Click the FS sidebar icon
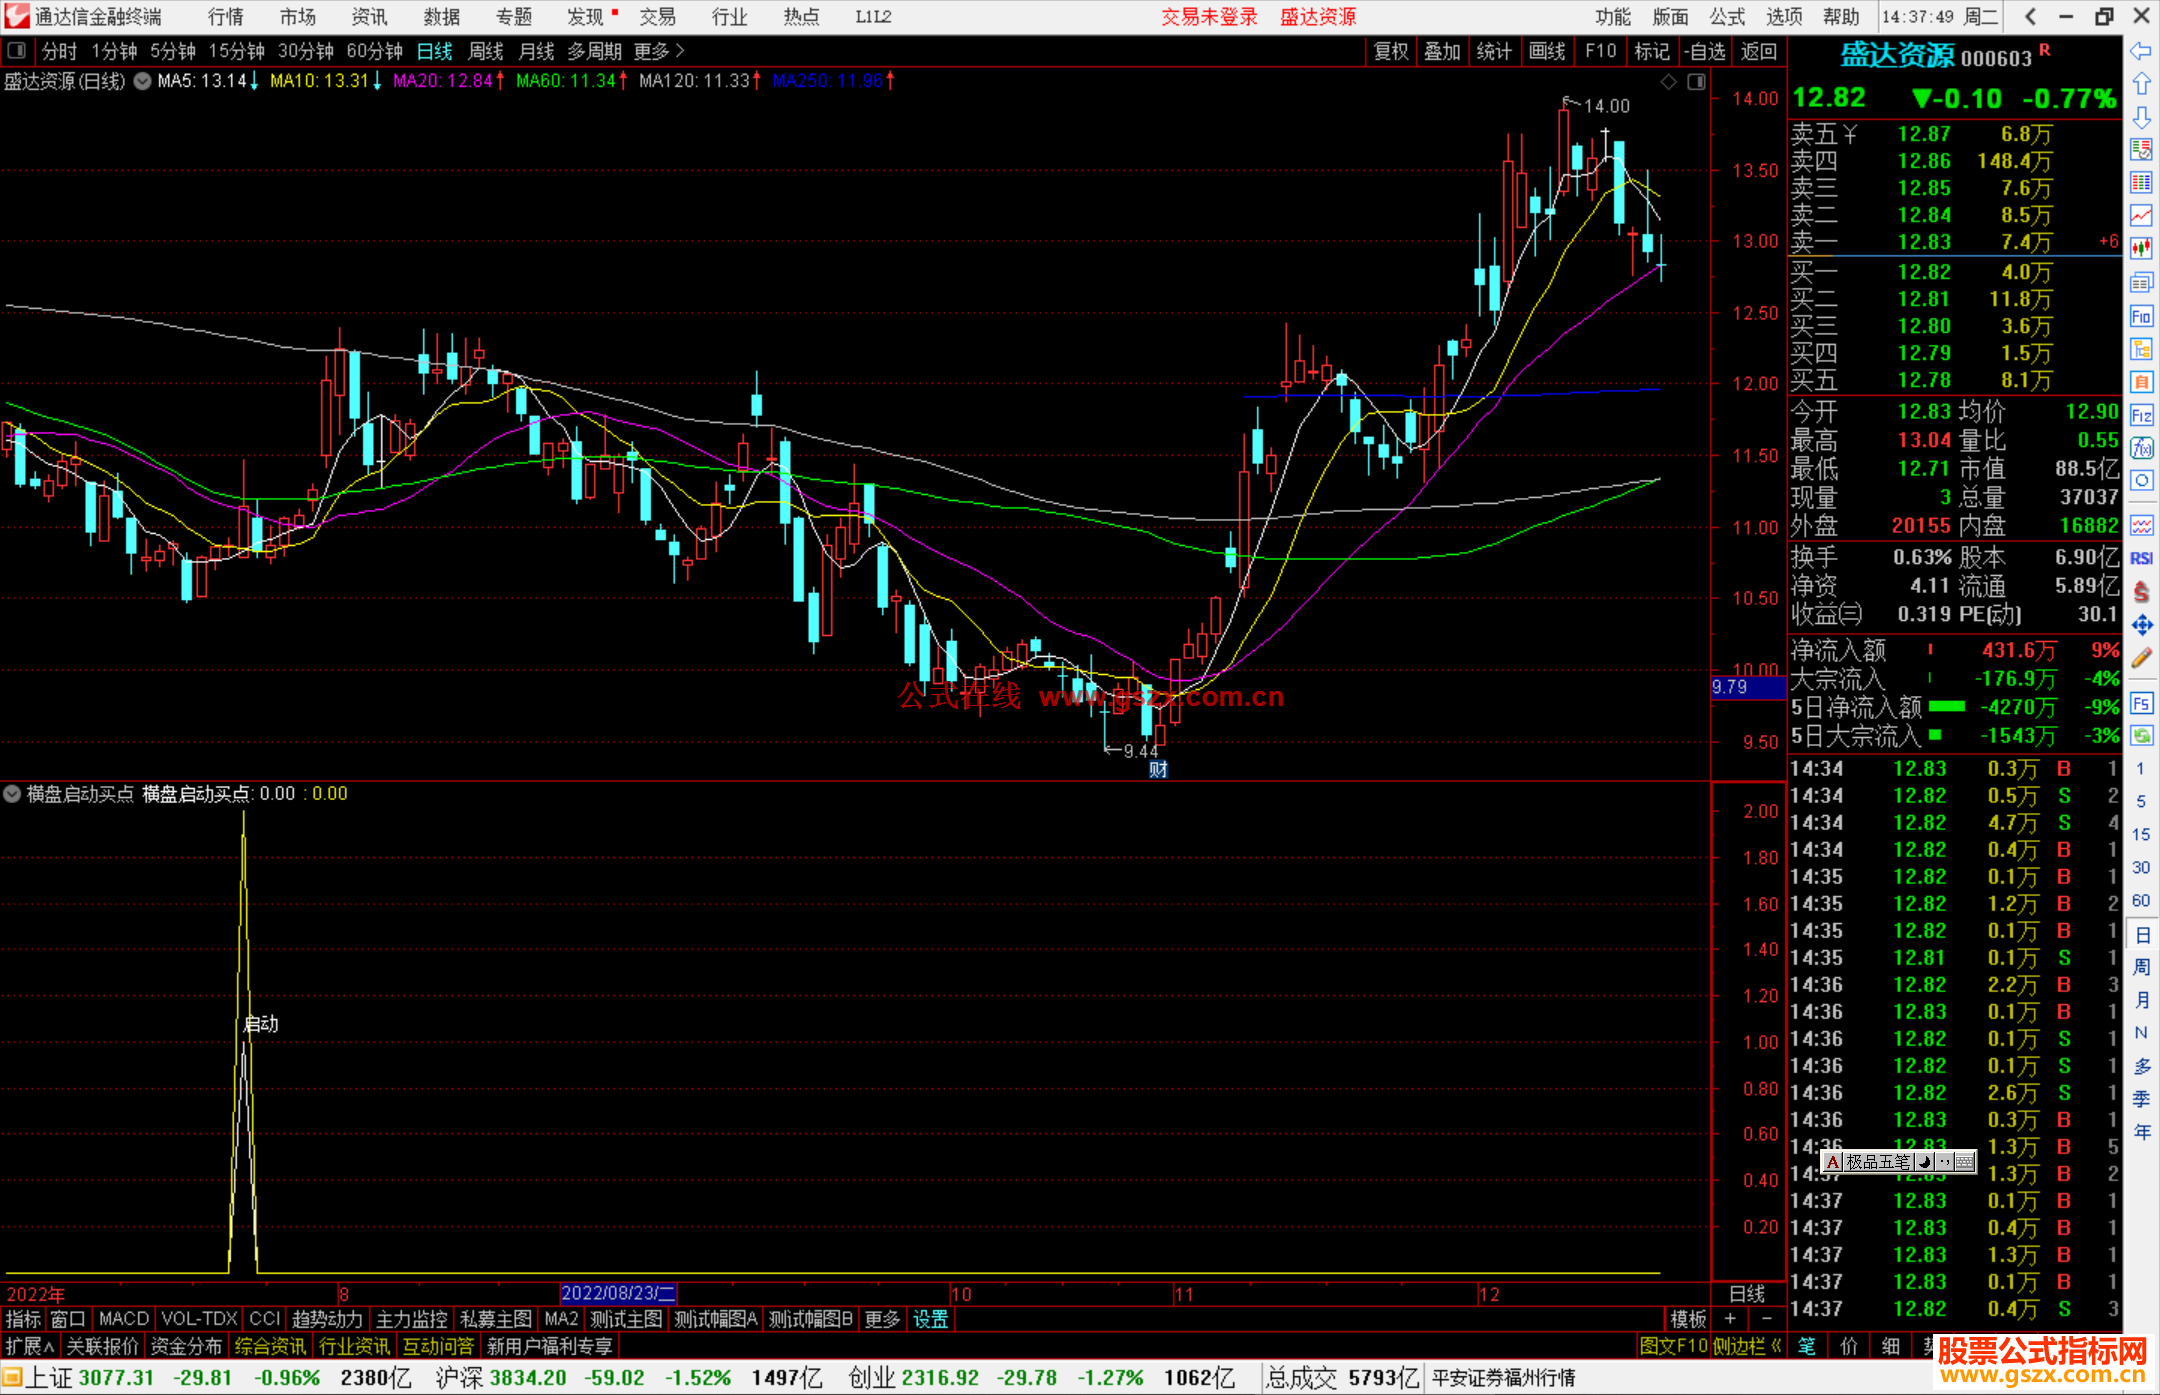2160x1395 pixels. pyautogui.click(x=2141, y=703)
